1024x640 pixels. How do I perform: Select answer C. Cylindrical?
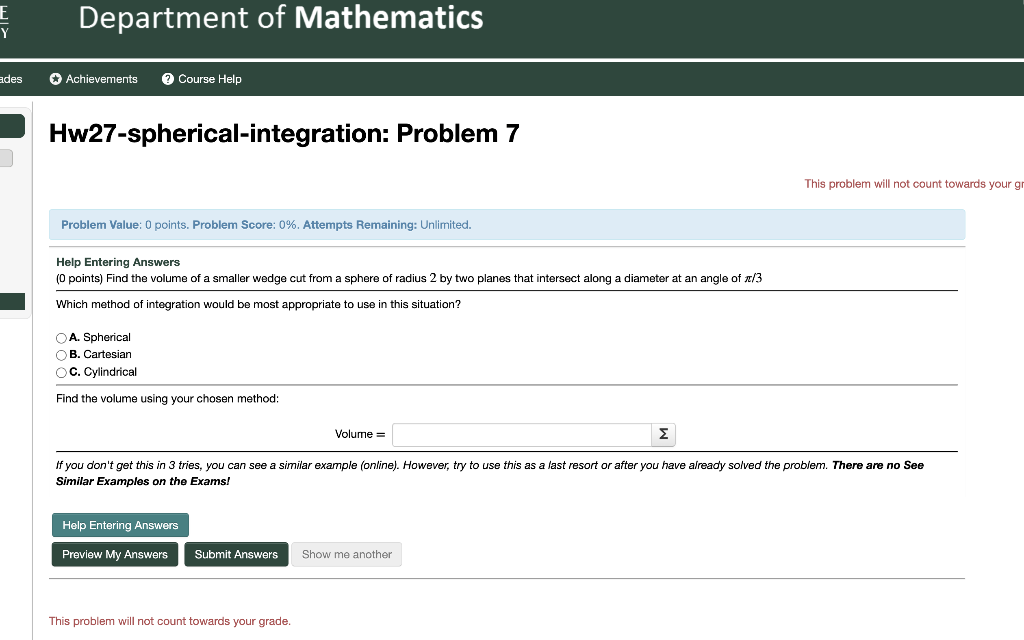61,372
